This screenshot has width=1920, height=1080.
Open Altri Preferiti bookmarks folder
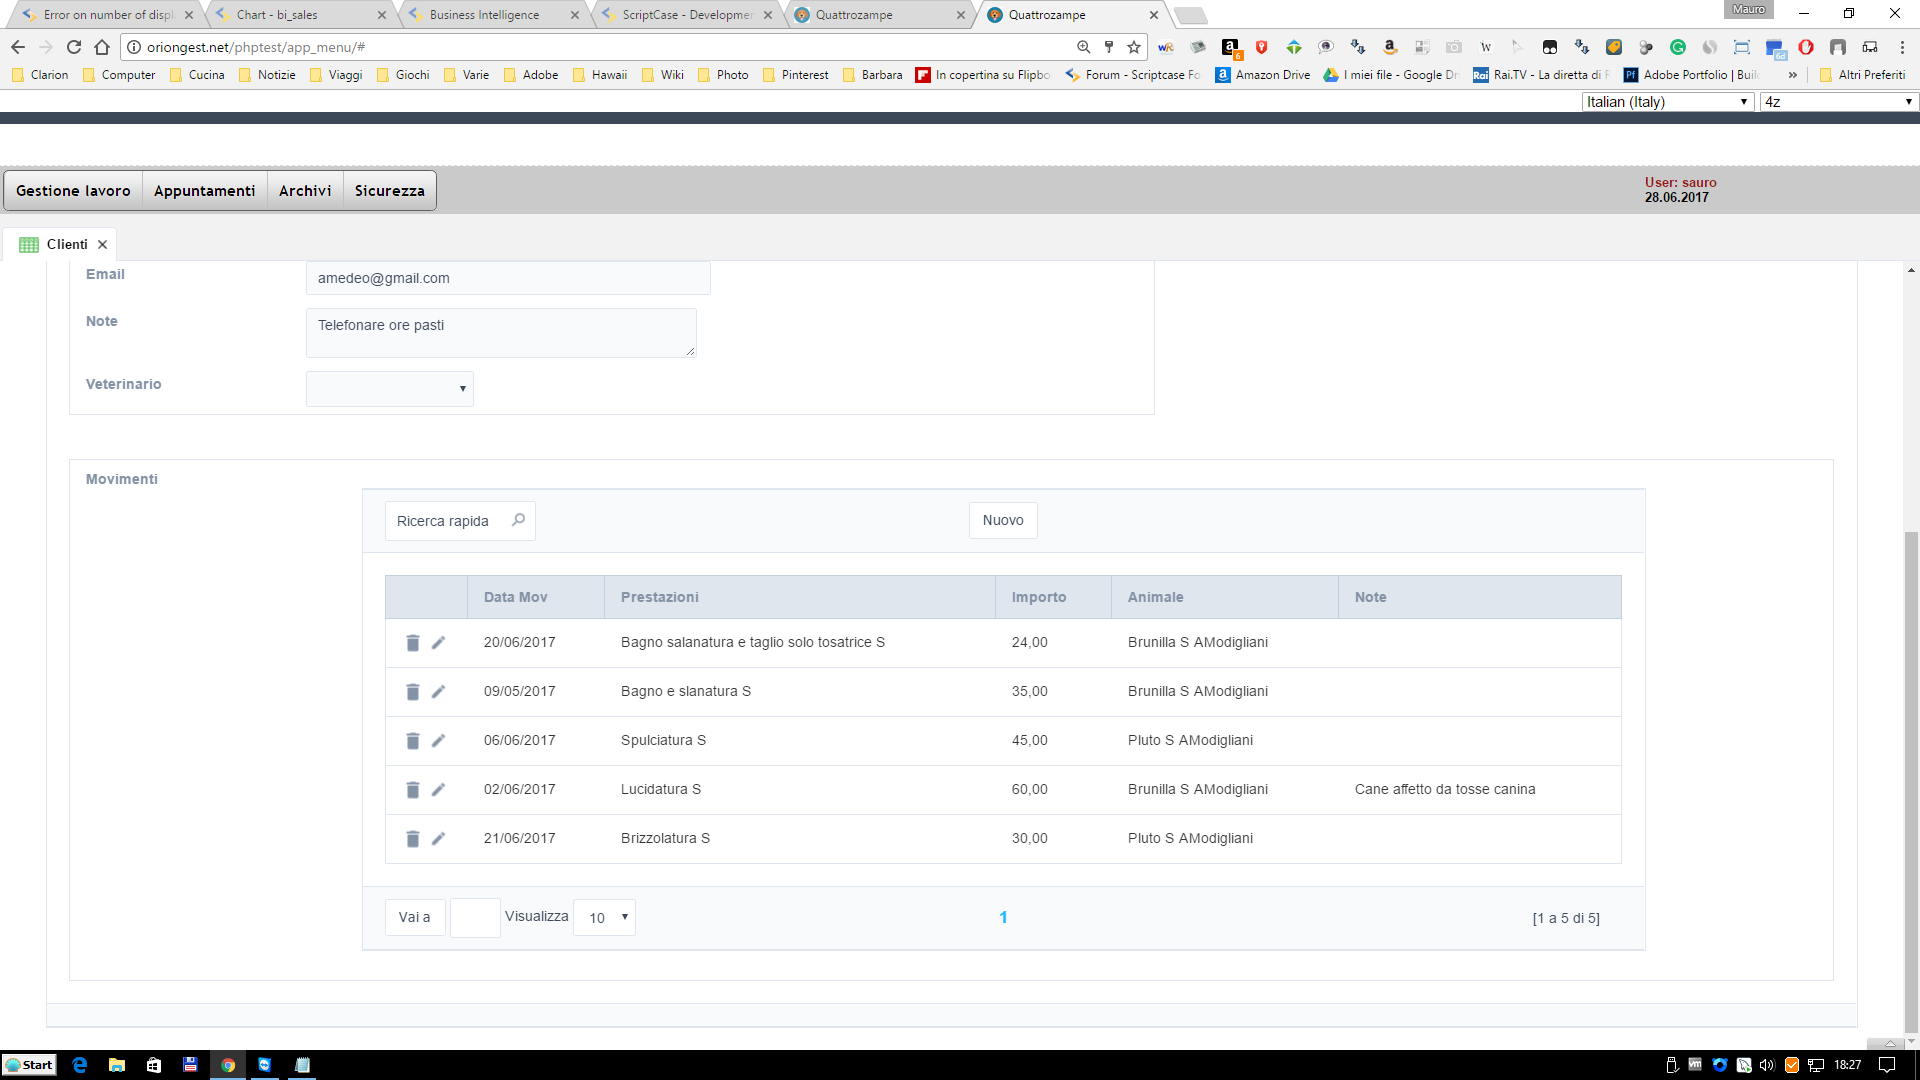pyautogui.click(x=1862, y=75)
